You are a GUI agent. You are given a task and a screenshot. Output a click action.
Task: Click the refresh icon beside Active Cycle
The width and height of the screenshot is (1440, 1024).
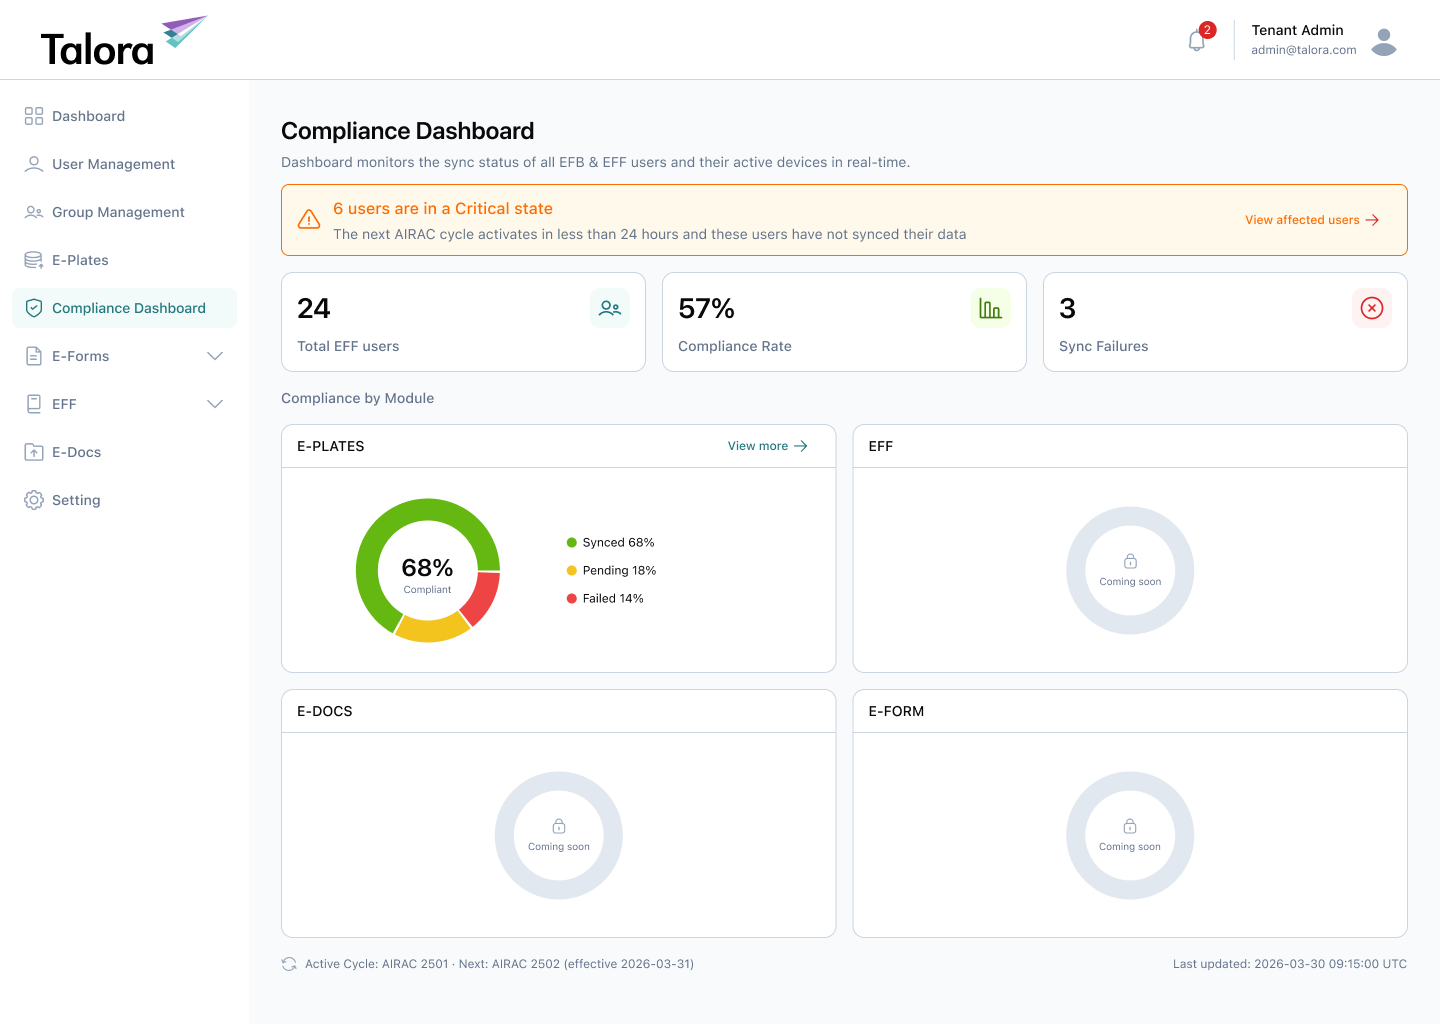click(x=289, y=964)
